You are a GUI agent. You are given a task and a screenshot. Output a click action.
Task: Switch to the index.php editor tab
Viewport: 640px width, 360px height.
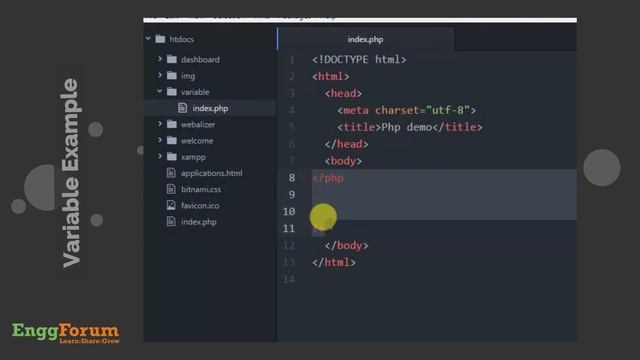[x=365, y=39]
